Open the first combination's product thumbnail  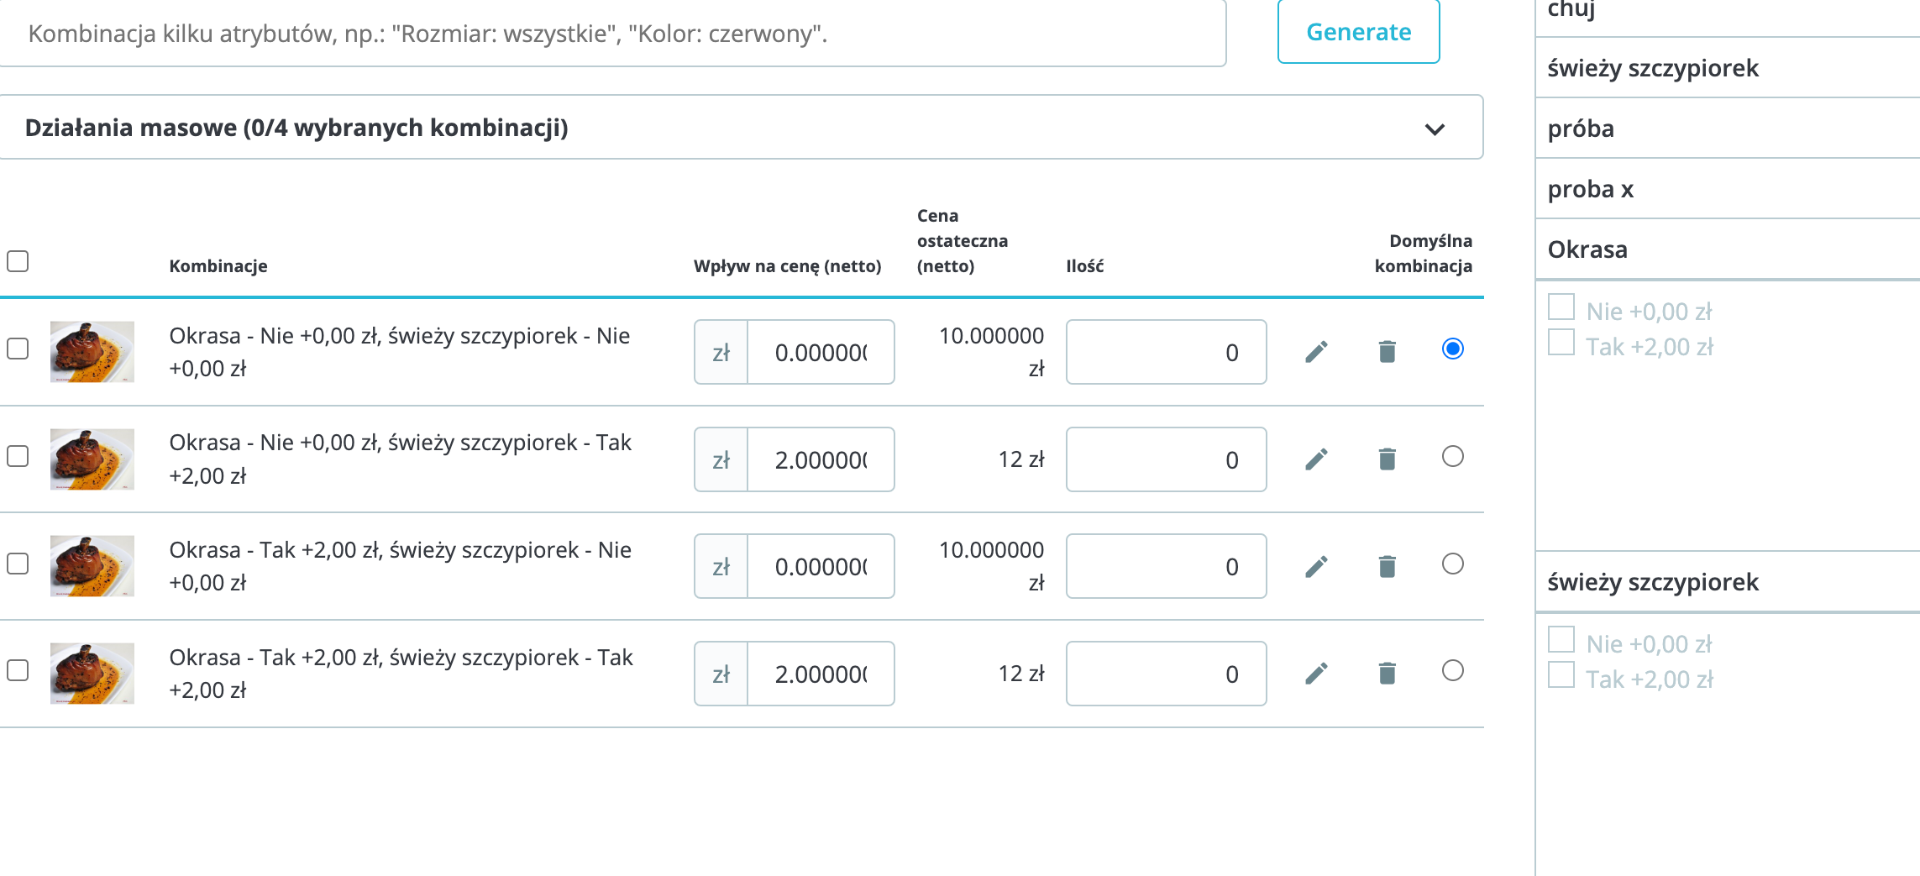tap(92, 351)
